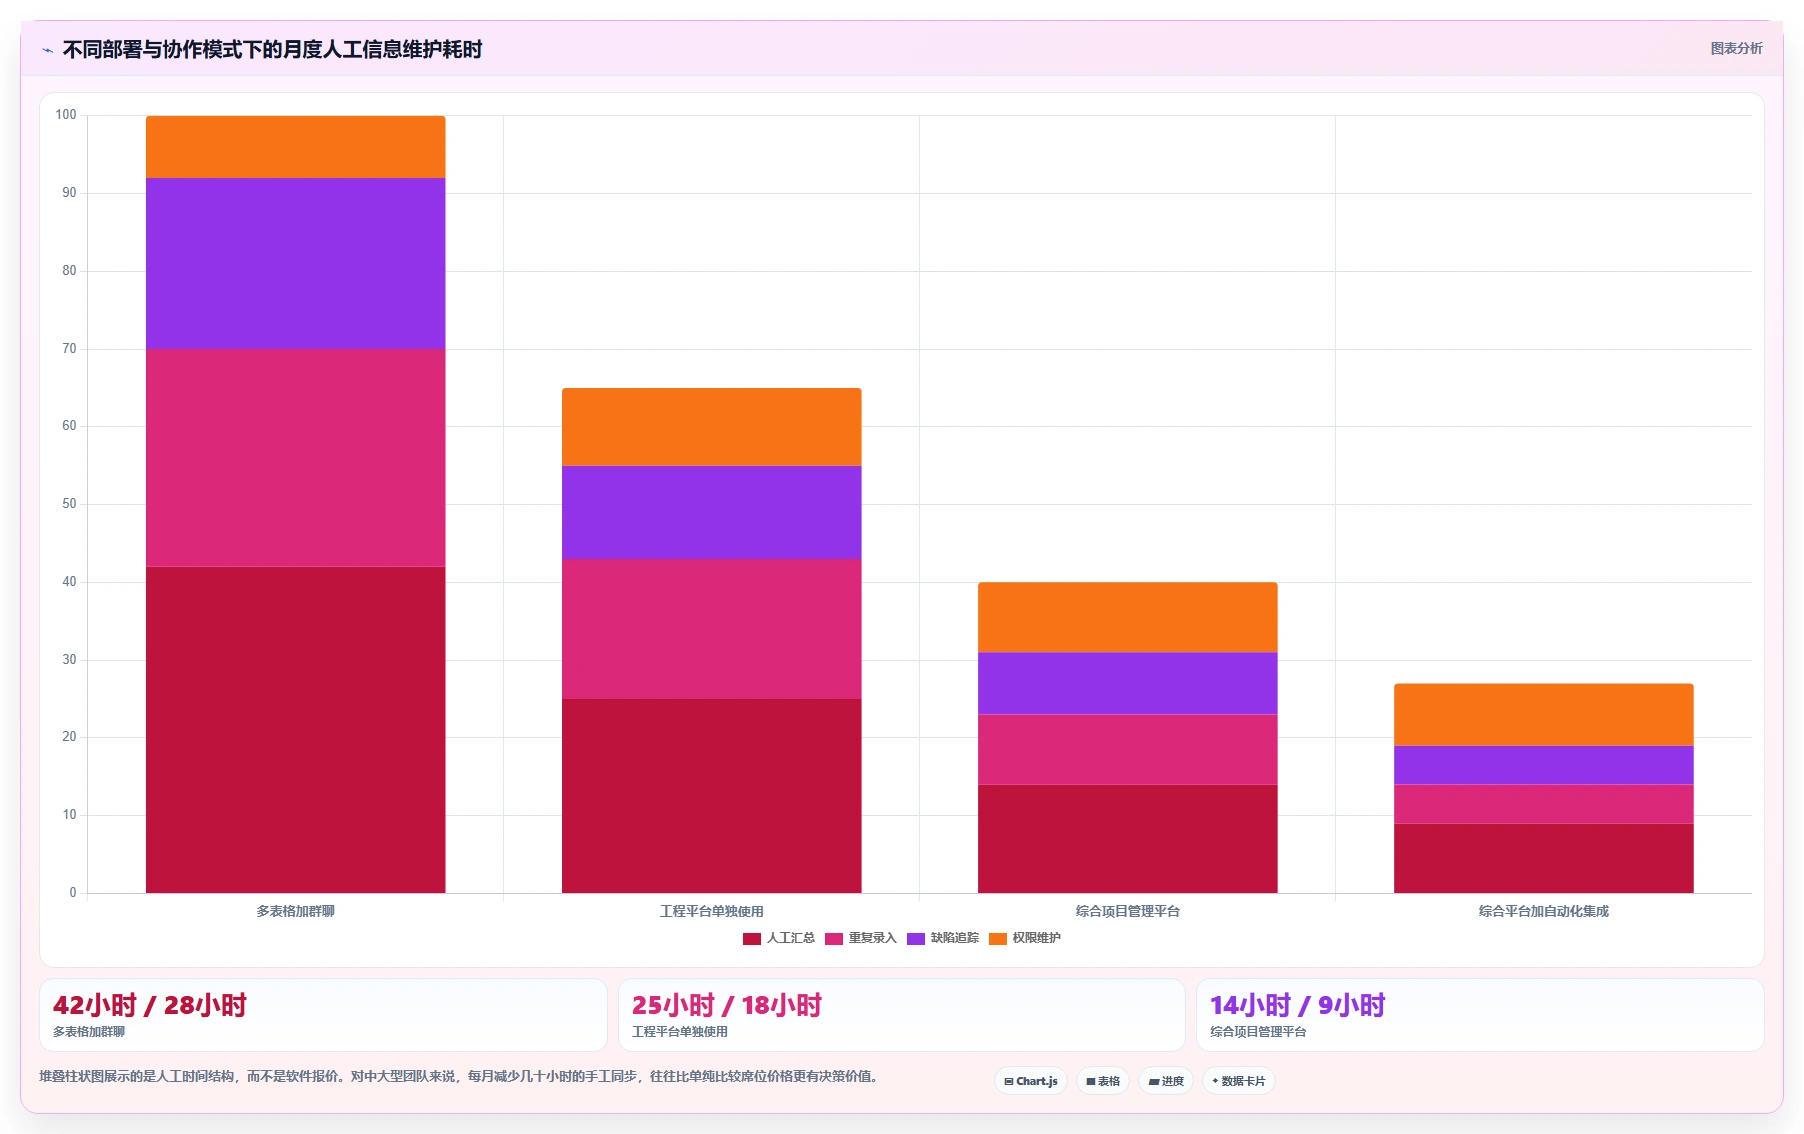The width and height of the screenshot is (1804, 1134).
Task: Click the panel title about 月度人工信息维护耗时
Action: tap(272, 50)
